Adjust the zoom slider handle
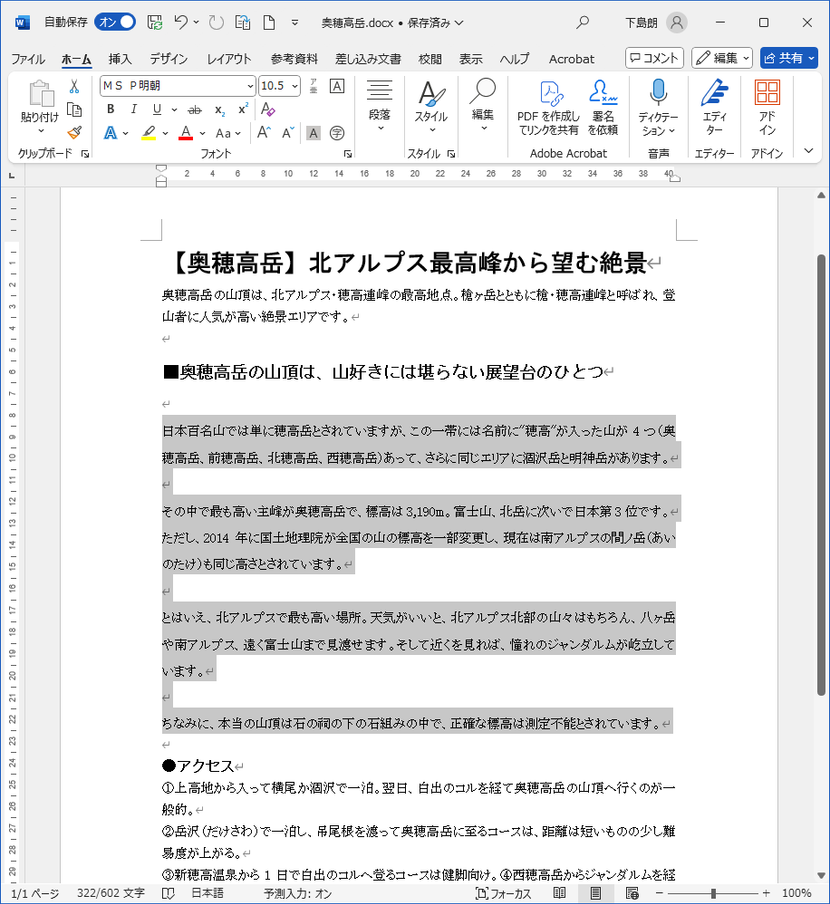The image size is (830, 904). point(714,893)
